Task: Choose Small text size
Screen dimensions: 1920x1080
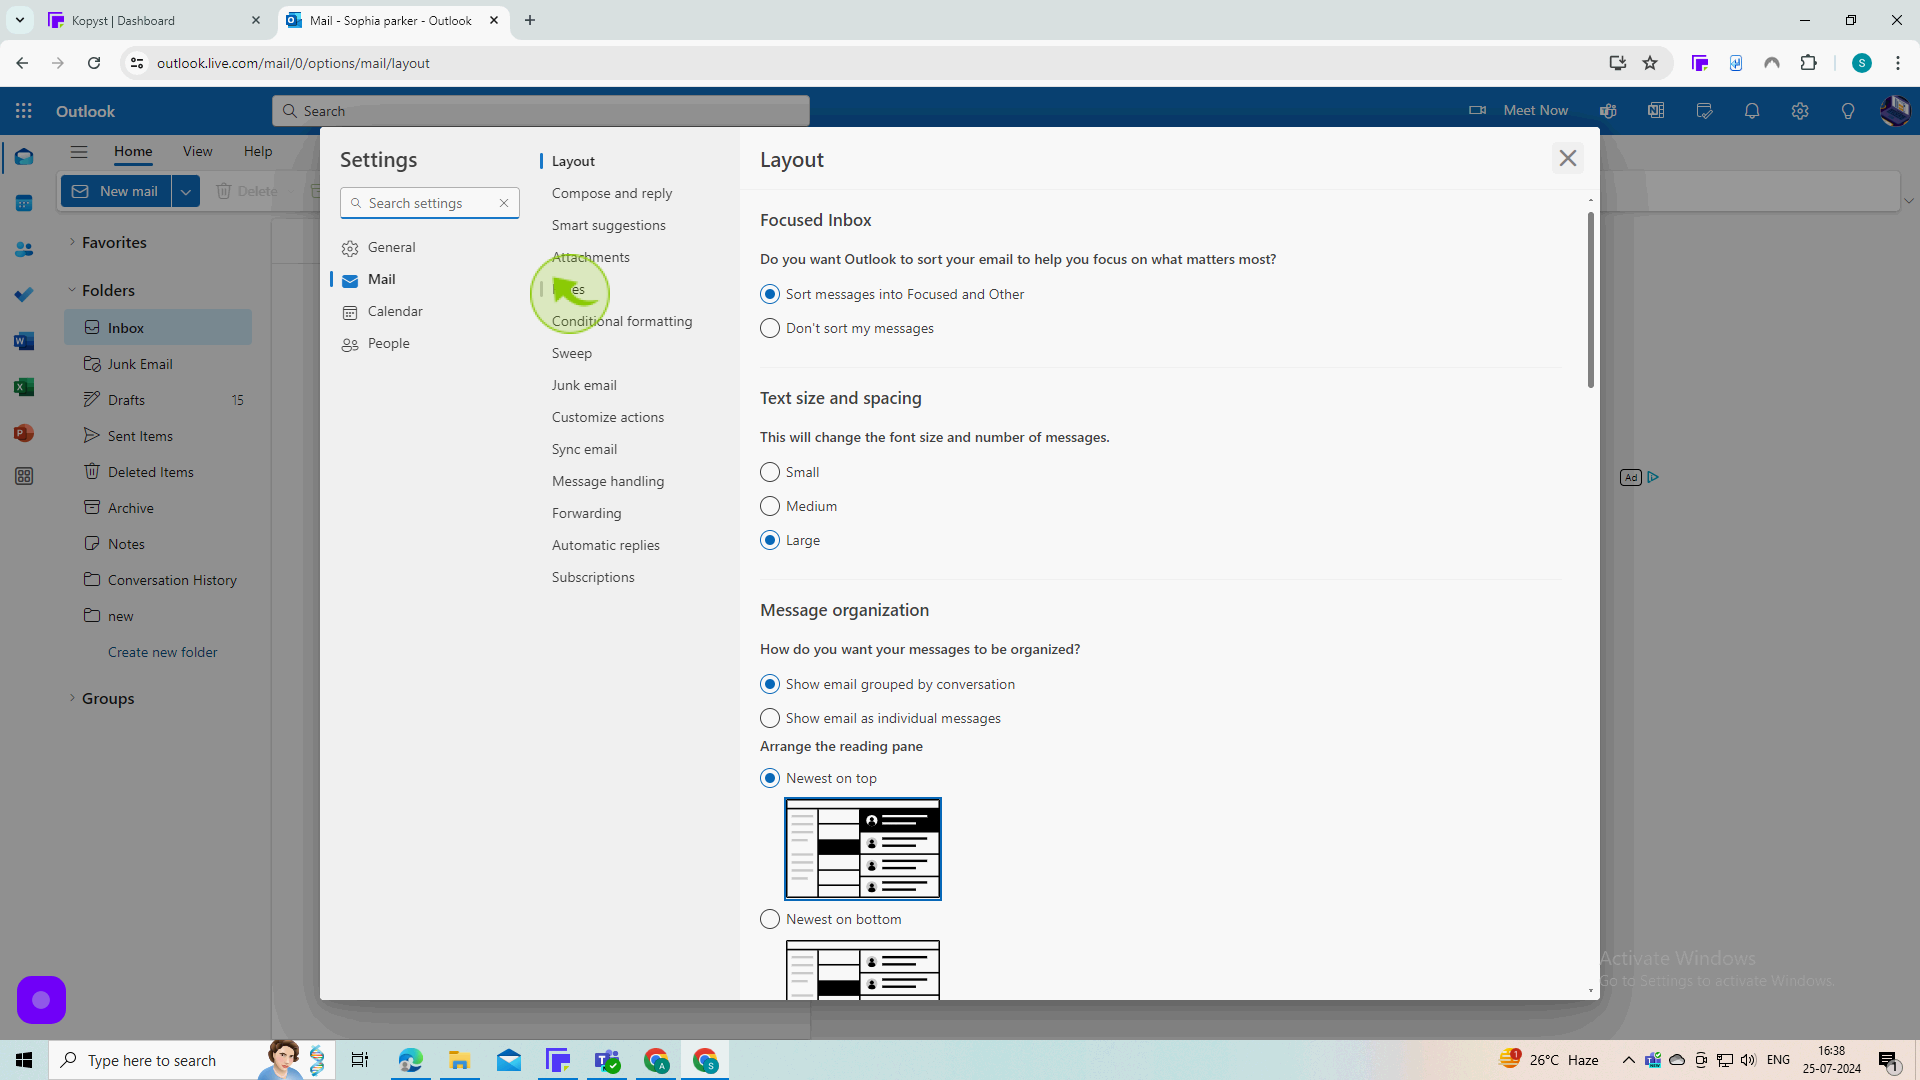Action: [x=770, y=472]
